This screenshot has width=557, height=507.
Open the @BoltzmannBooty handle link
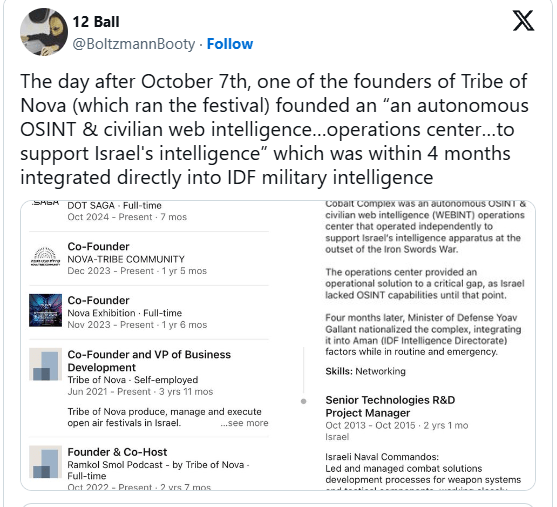click(x=134, y=44)
